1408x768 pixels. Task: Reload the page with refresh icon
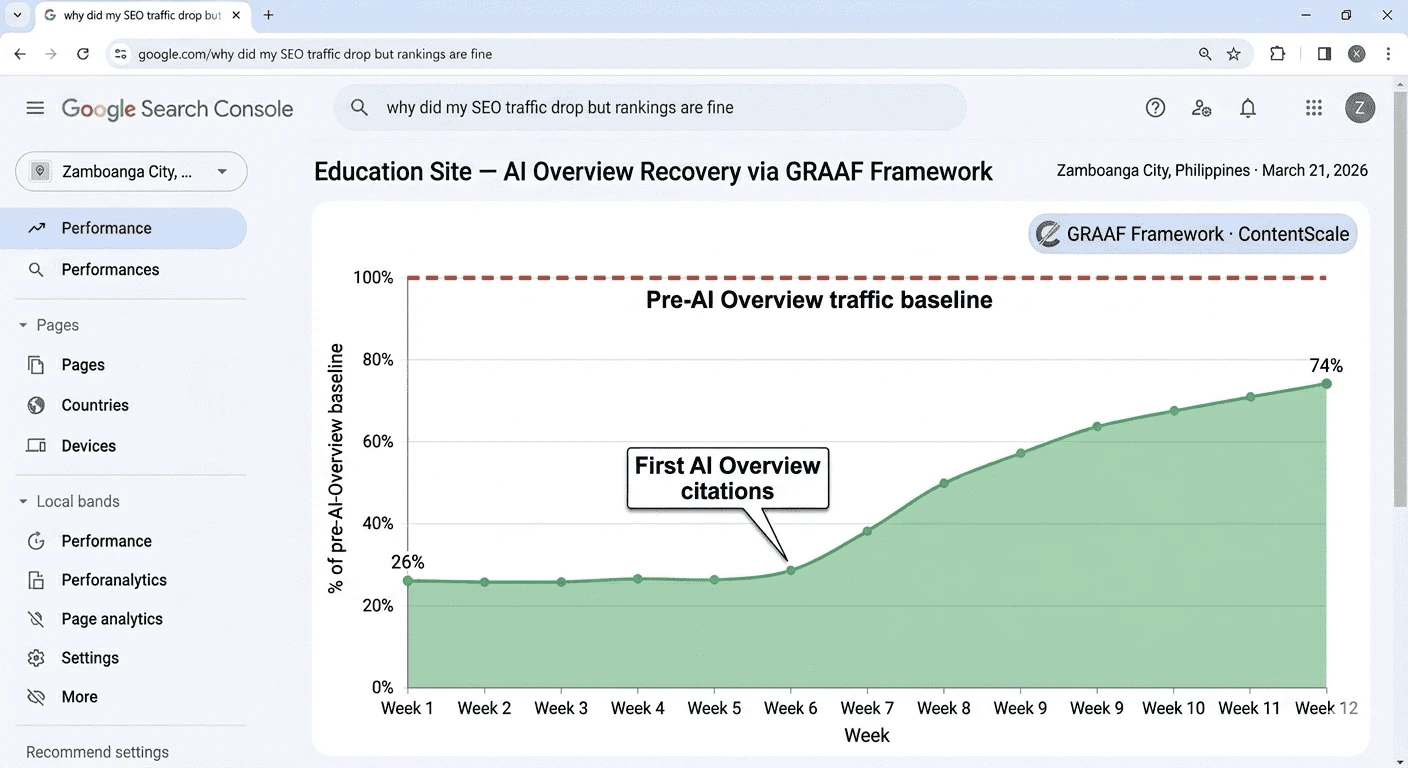(x=83, y=53)
